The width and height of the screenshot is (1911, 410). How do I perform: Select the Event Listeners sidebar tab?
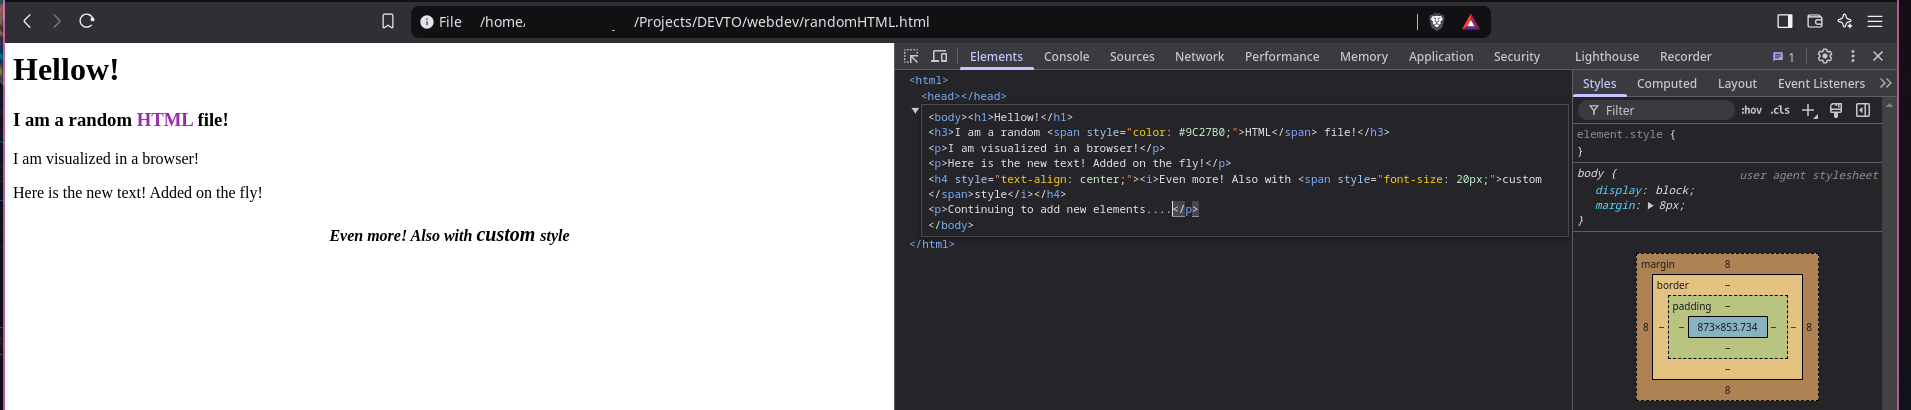(x=1821, y=84)
